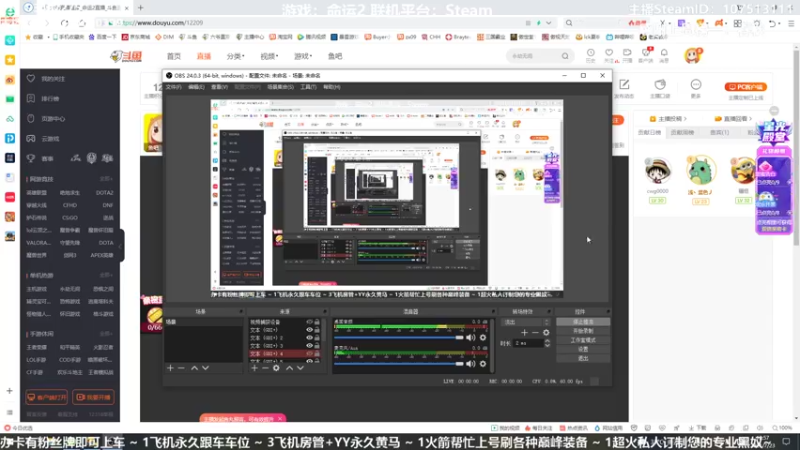Select the 场景 scene entry
Image resolution: width=800 pixels, height=450 pixels.
coord(203,322)
